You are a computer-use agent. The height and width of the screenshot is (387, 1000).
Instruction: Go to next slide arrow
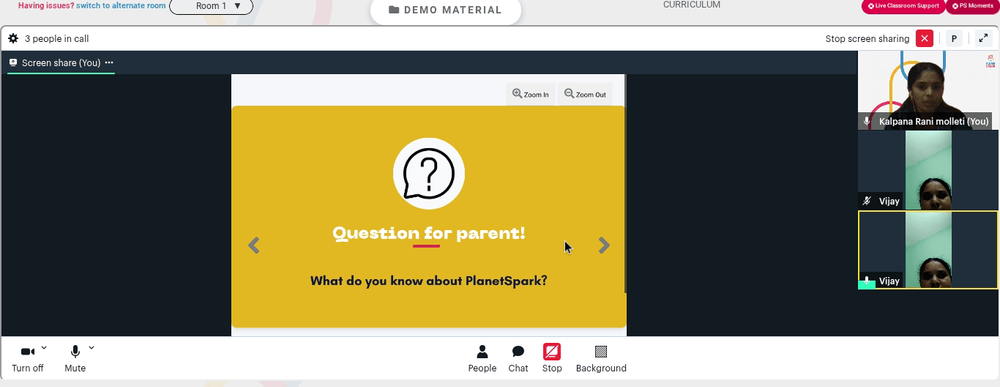(604, 245)
